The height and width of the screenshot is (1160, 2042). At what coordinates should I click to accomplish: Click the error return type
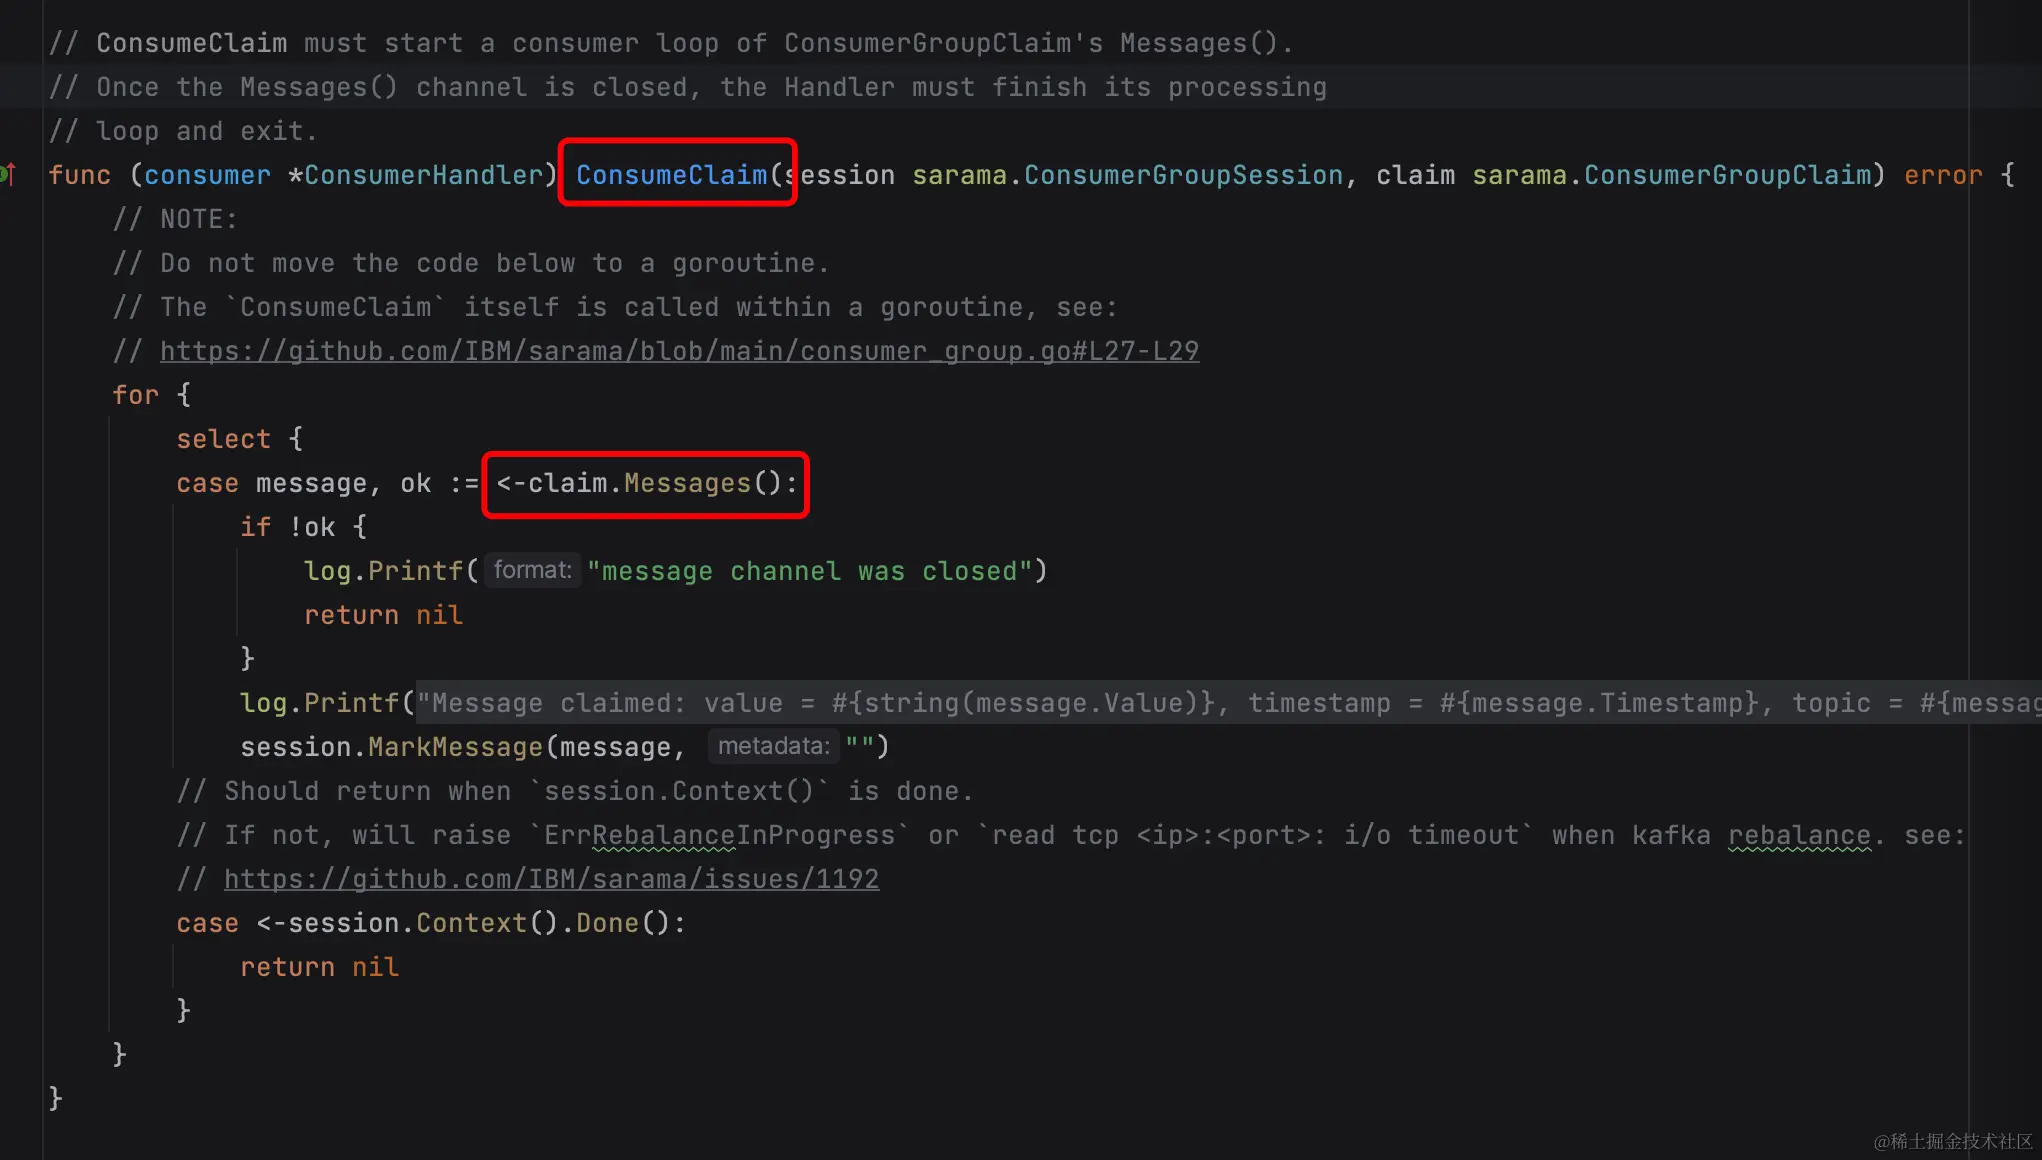tap(1942, 175)
